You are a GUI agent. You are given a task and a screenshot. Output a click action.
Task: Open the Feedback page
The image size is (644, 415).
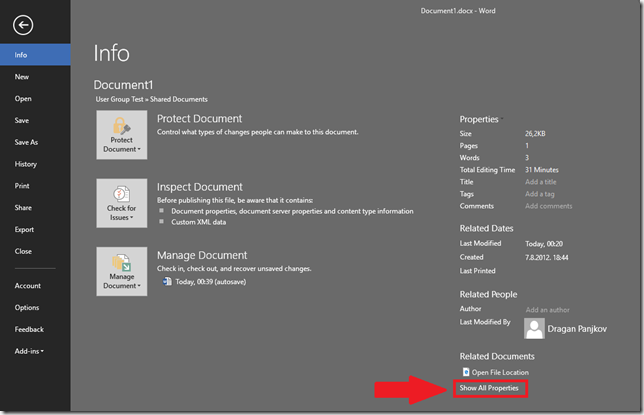point(29,329)
